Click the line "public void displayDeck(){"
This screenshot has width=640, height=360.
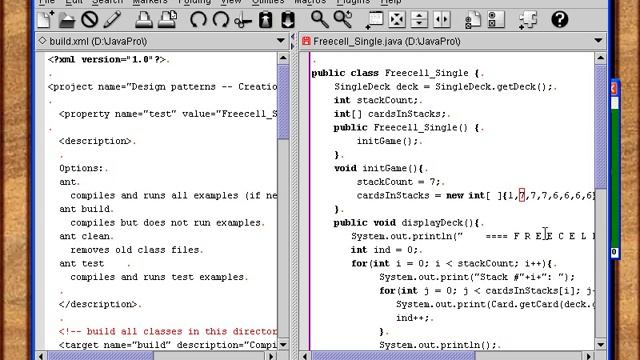point(406,222)
